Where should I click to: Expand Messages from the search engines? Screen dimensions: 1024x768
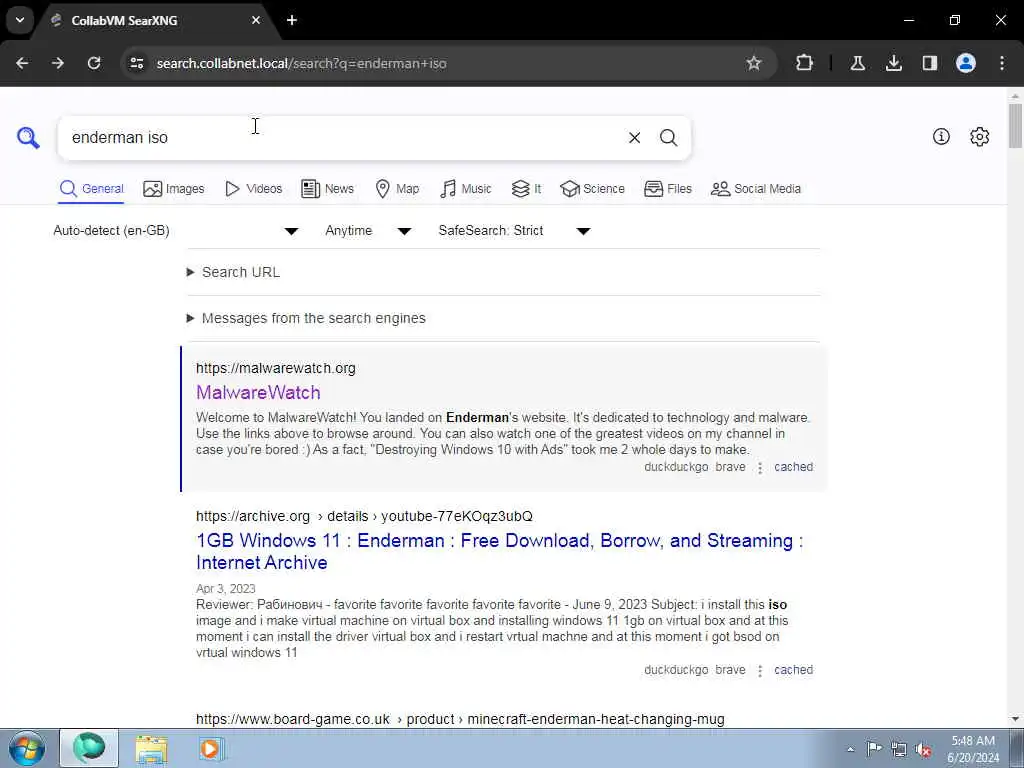click(306, 318)
